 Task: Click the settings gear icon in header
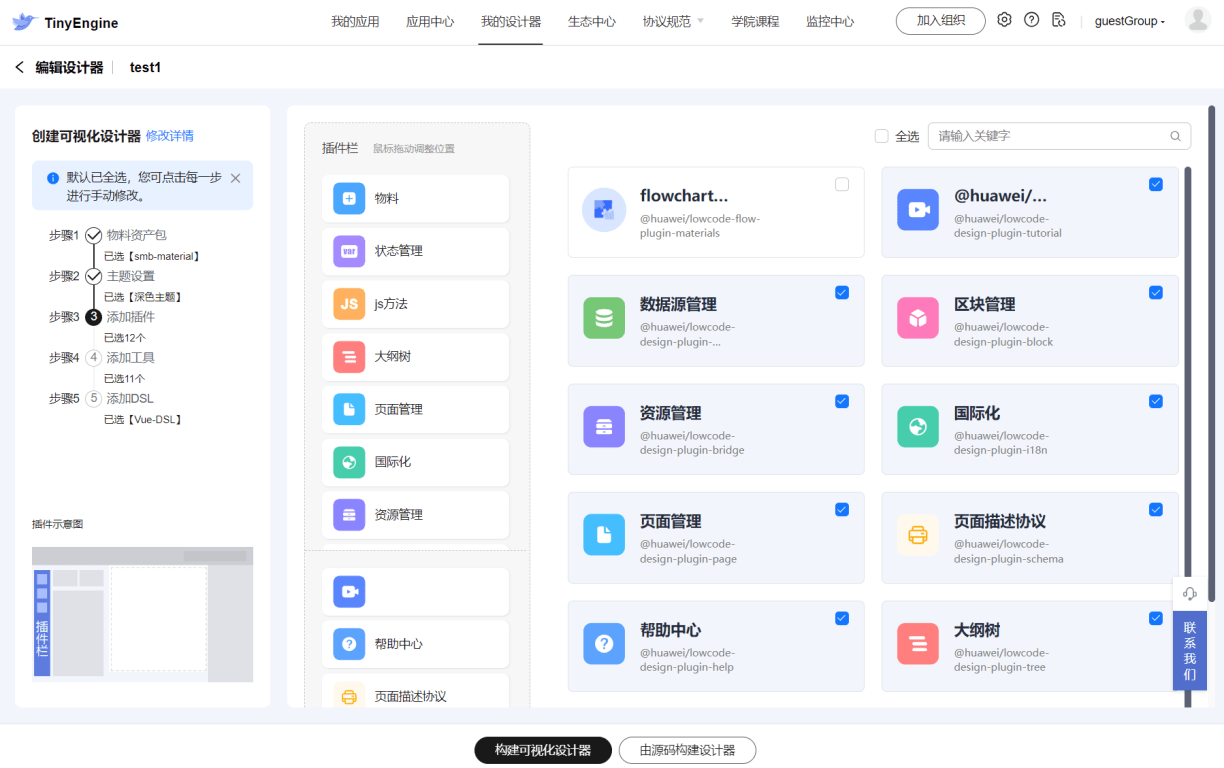coord(1005,20)
